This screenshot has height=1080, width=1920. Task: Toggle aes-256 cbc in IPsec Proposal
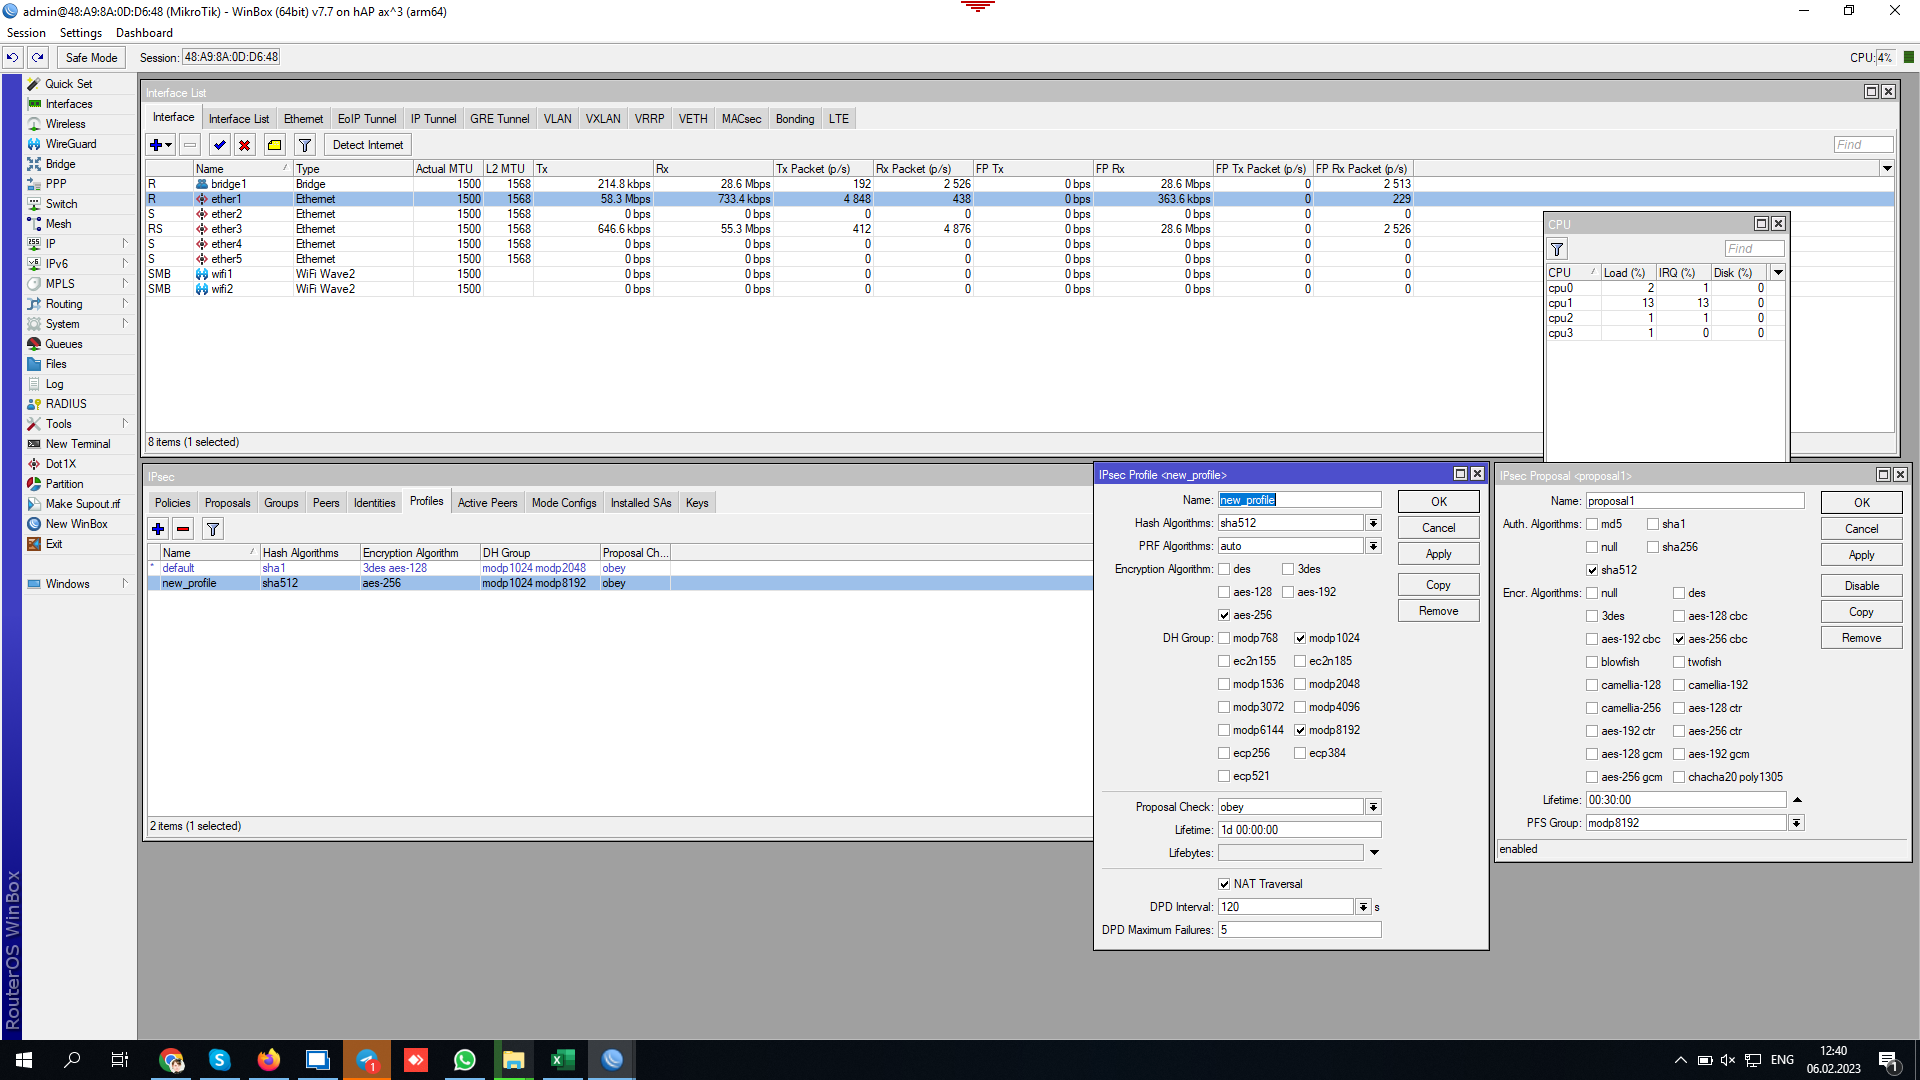click(x=1680, y=639)
